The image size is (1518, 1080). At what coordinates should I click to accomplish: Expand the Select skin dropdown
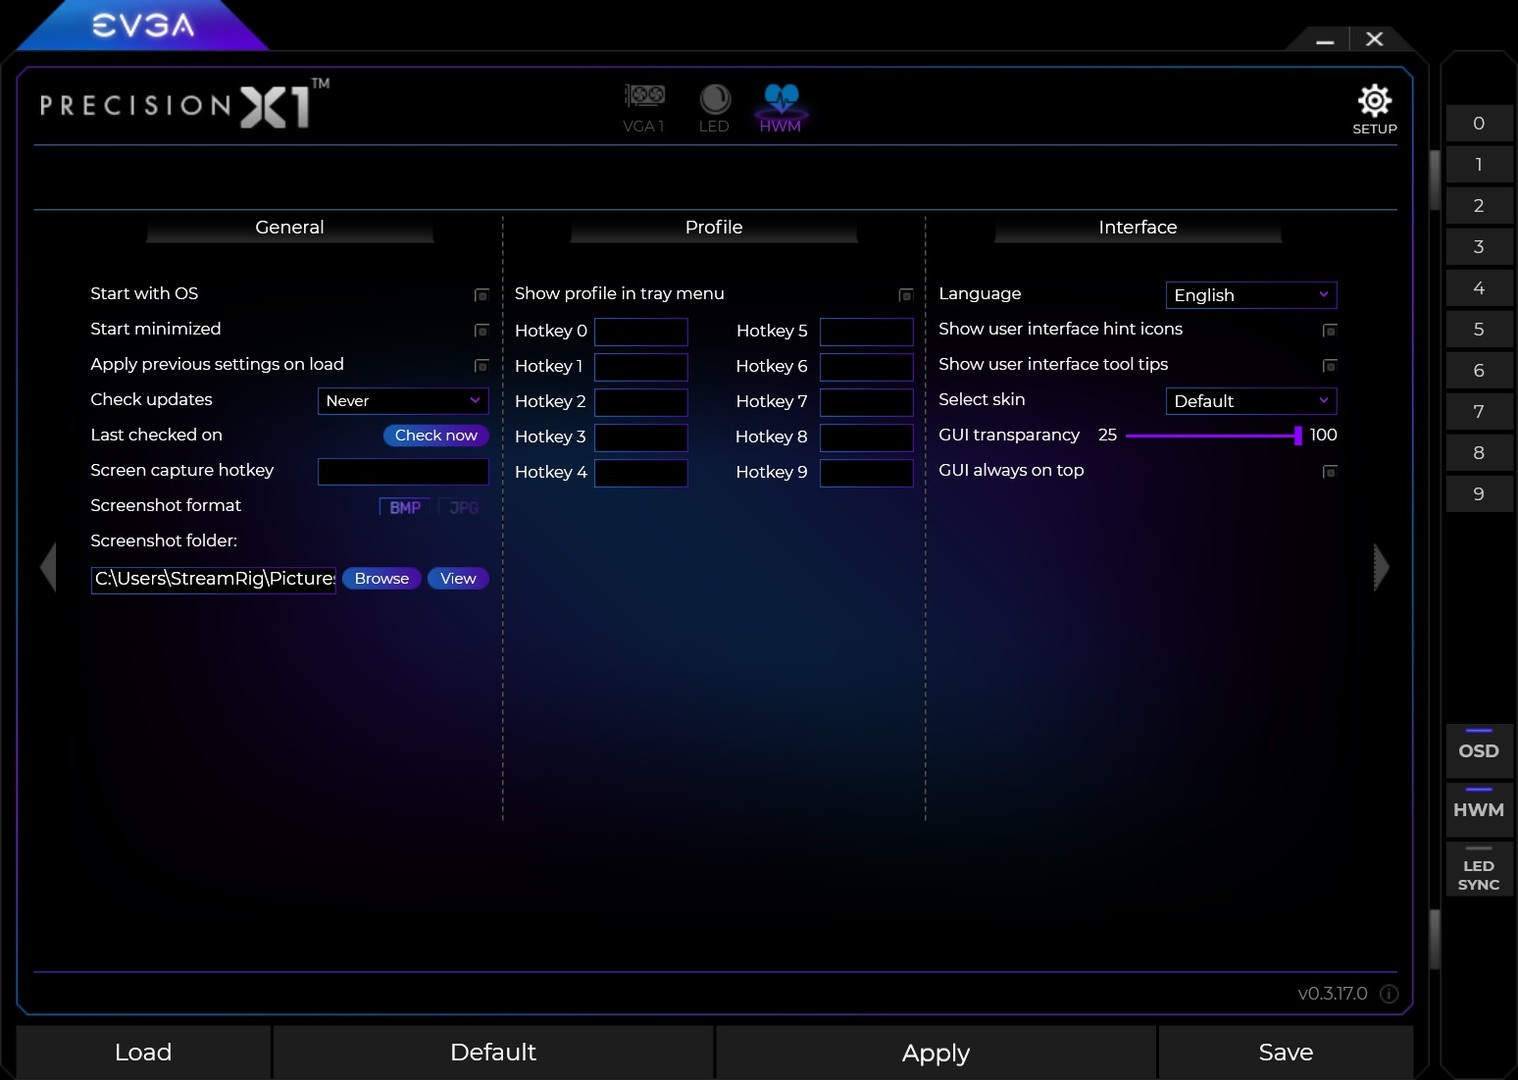pyautogui.click(x=1251, y=401)
